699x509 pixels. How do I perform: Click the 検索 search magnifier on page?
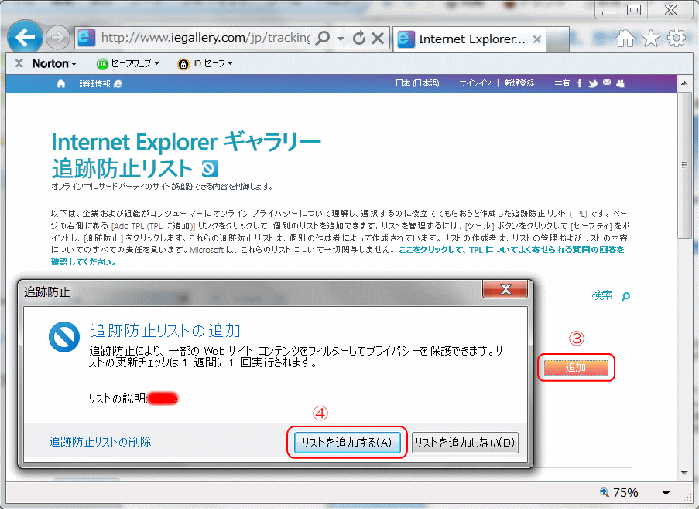tap(625, 296)
